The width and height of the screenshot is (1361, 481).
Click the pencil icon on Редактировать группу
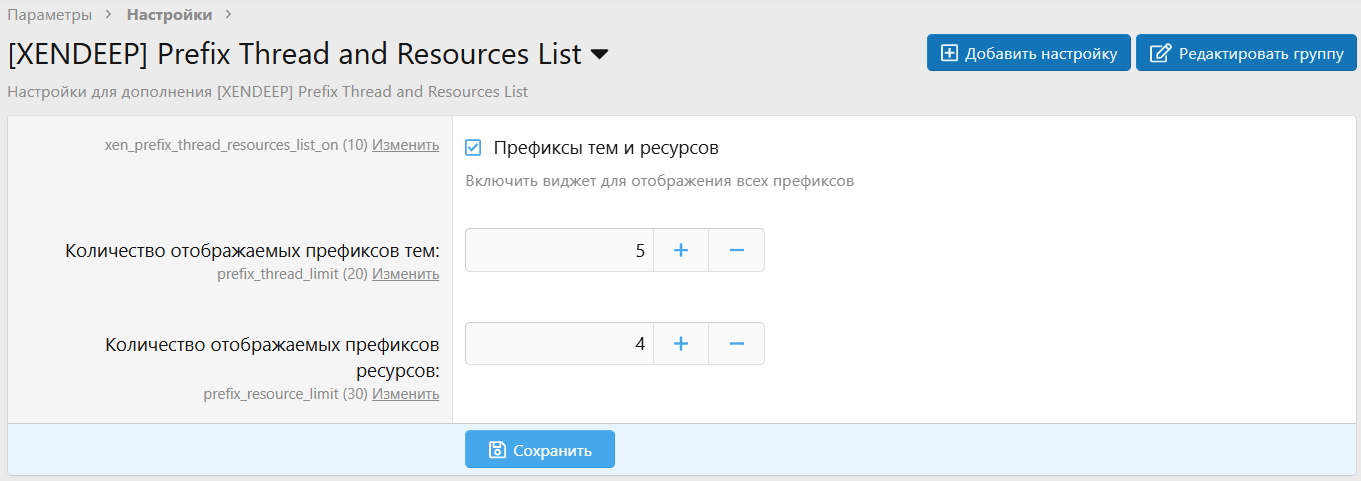coord(1160,53)
